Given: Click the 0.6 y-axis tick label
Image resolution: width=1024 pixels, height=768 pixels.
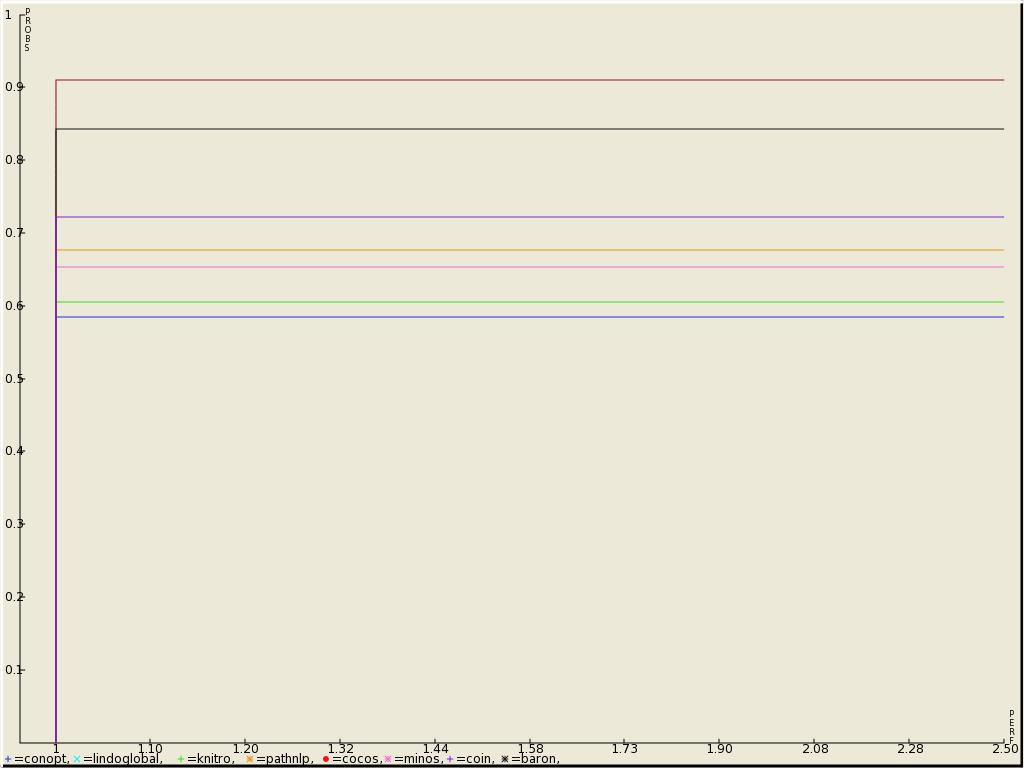Looking at the screenshot, I should [x=13, y=306].
